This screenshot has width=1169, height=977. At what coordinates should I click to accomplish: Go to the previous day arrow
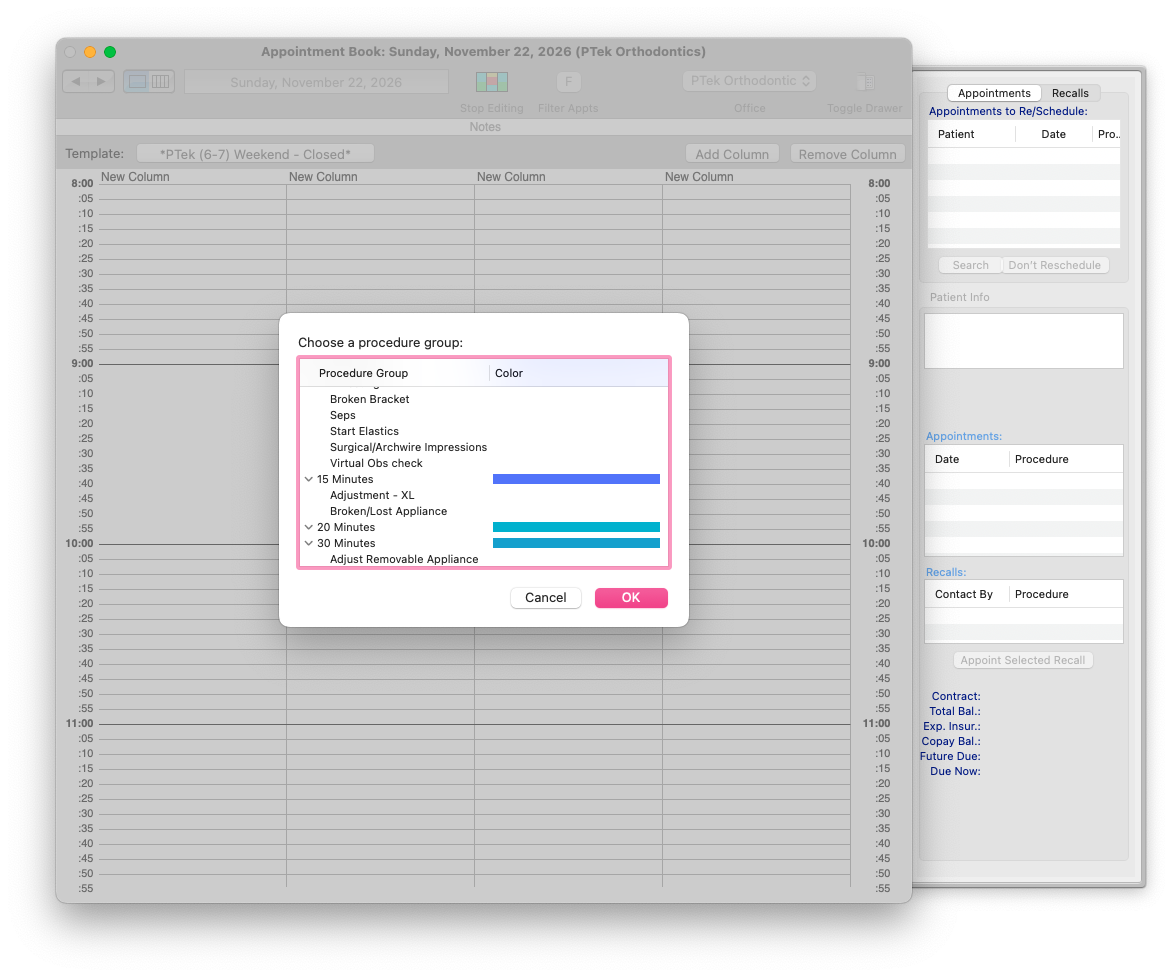(x=76, y=81)
